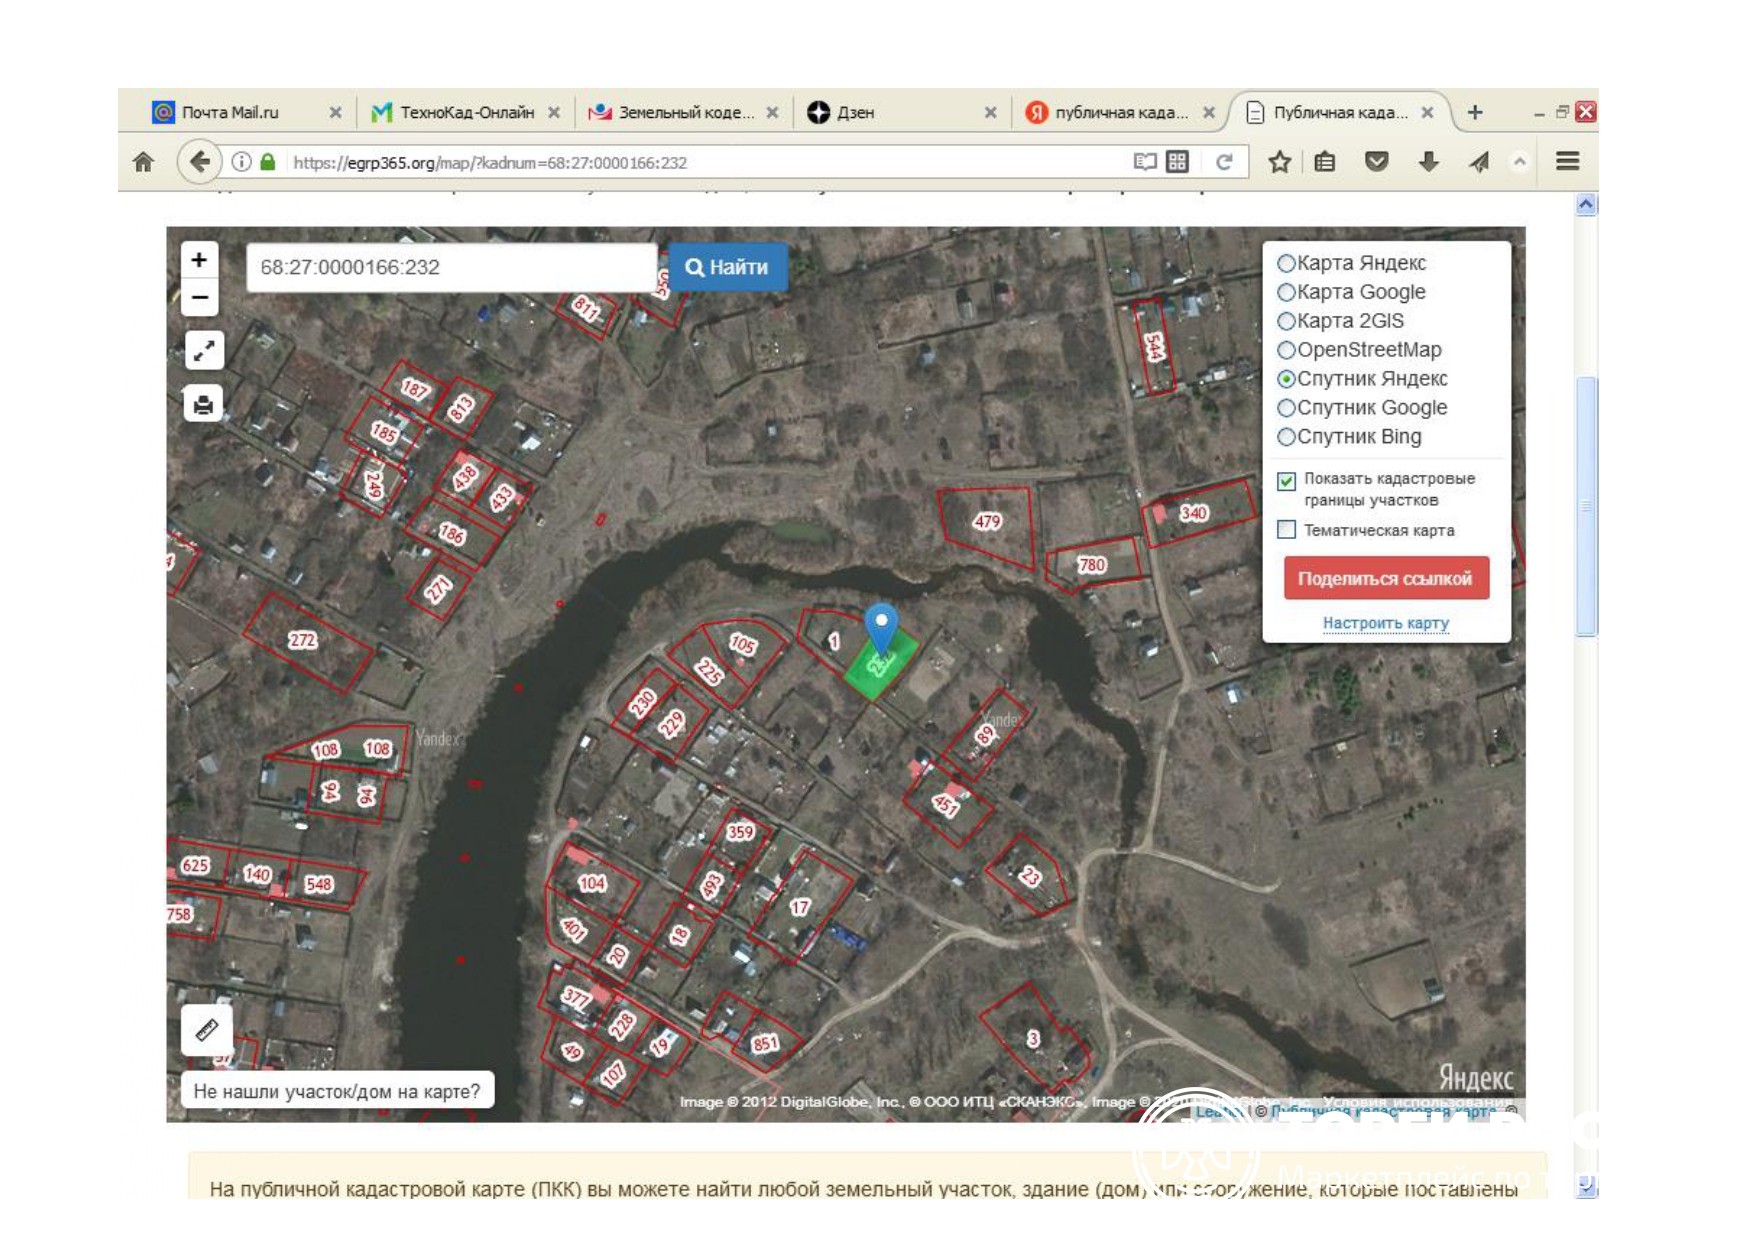1755x1240 pixels.
Task: Click Не нашли участок/дом на карте button
Action: 337,1091
